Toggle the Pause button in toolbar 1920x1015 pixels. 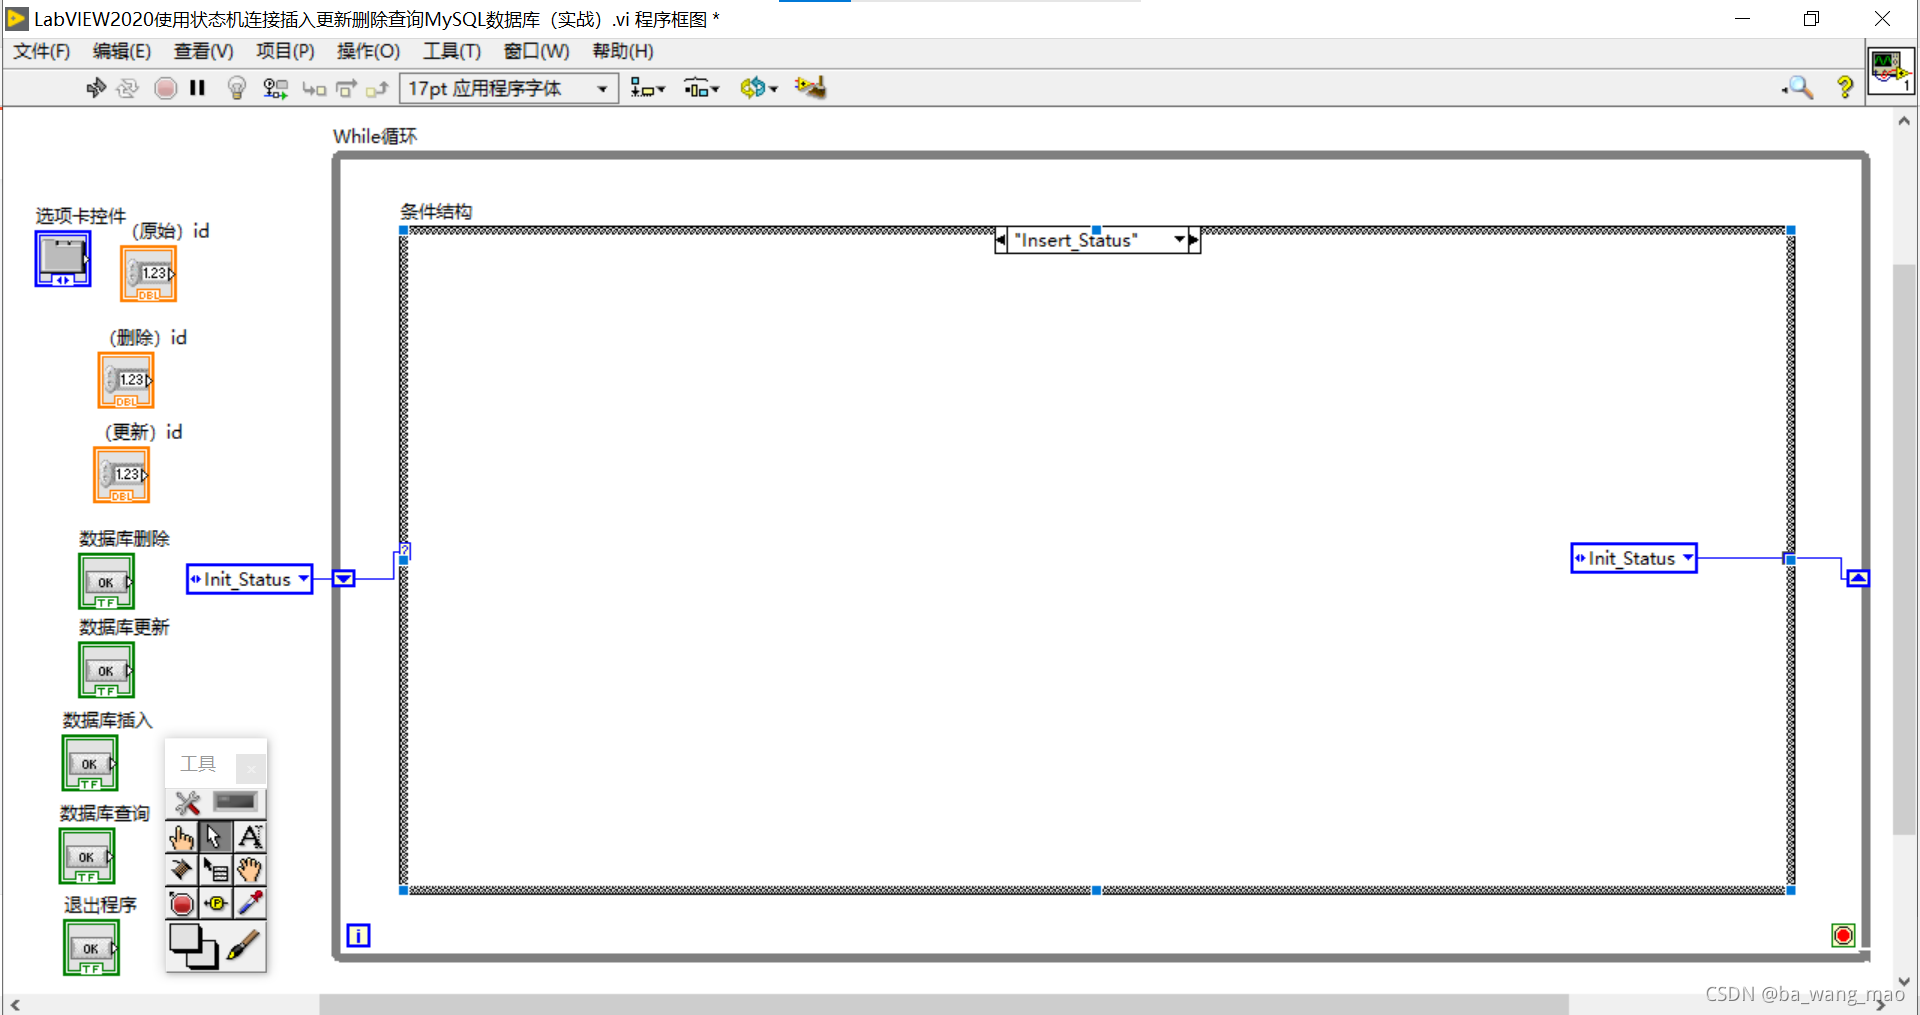[197, 88]
